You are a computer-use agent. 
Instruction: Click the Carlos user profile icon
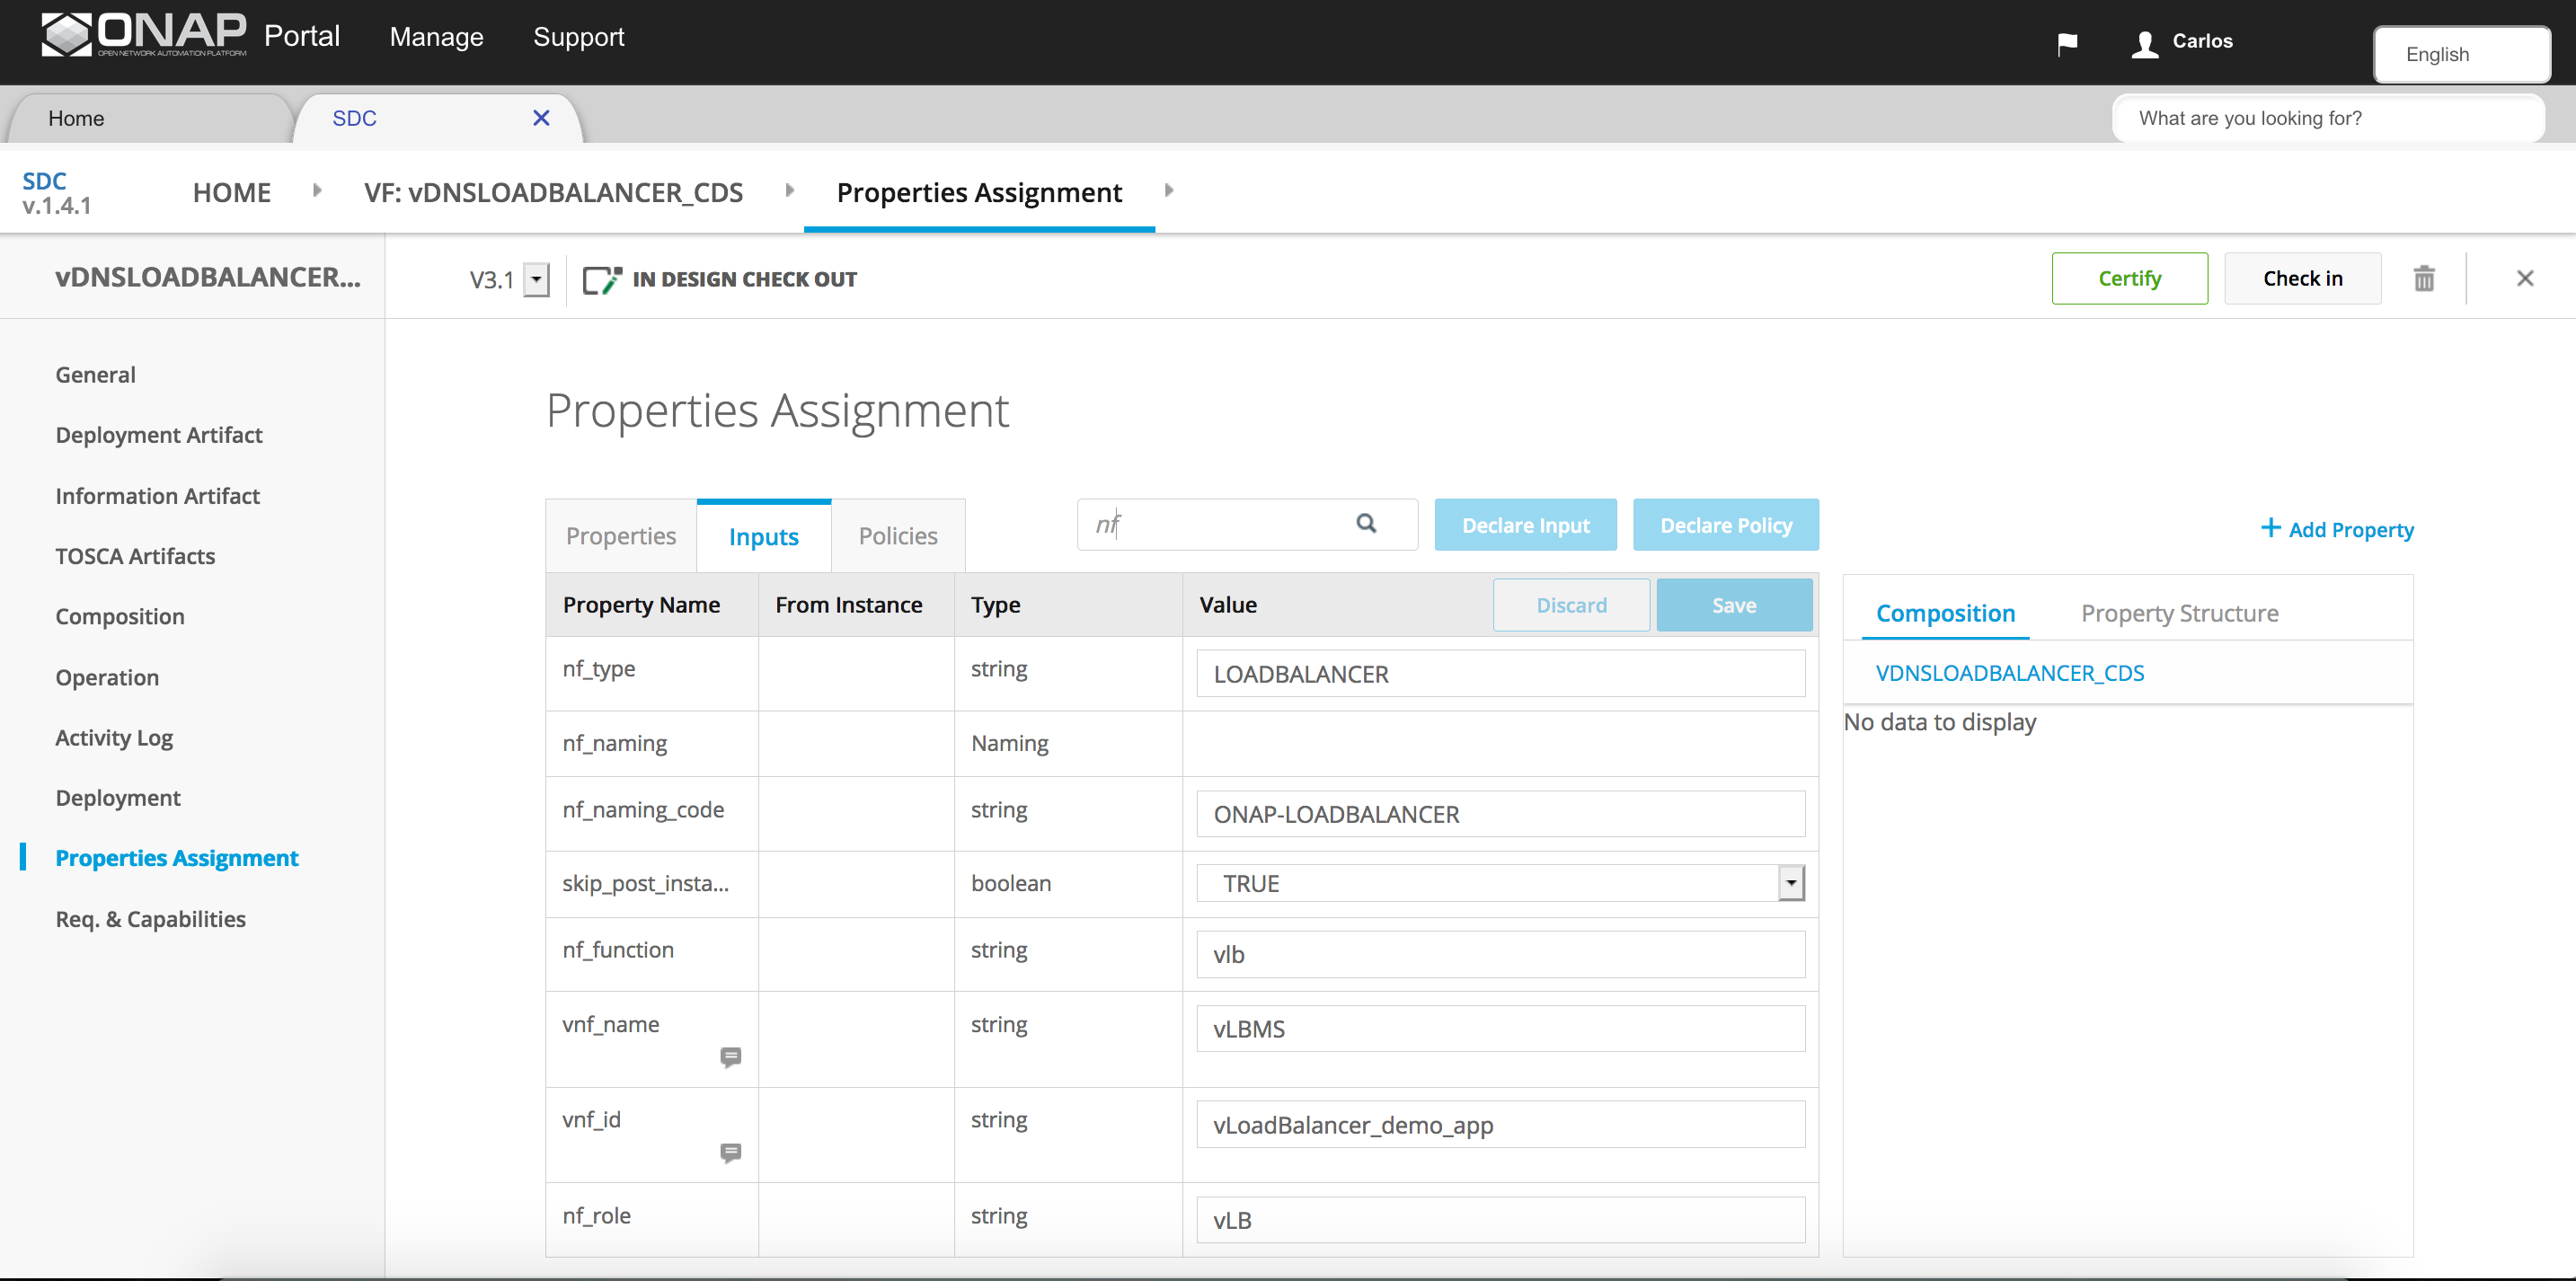[2144, 43]
